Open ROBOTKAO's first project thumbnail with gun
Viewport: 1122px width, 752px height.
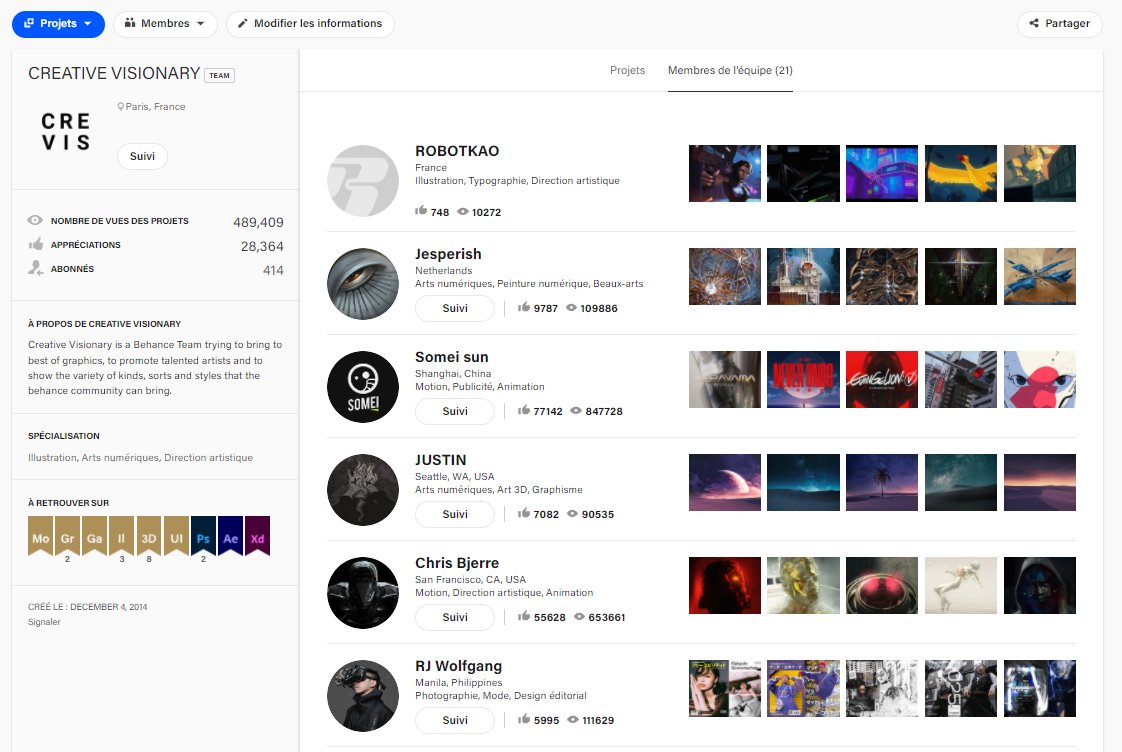click(x=725, y=174)
